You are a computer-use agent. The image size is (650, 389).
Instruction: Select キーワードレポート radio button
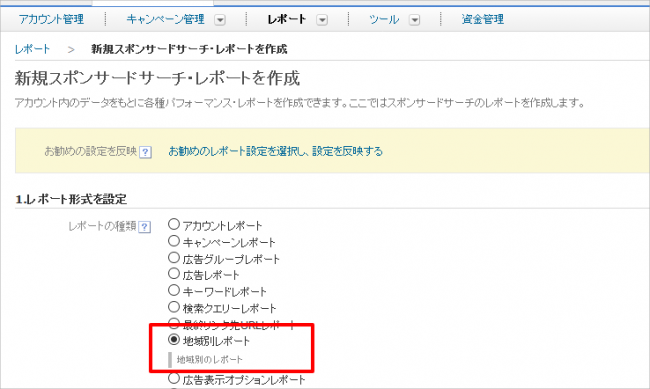pyautogui.click(x=174, y=290)
